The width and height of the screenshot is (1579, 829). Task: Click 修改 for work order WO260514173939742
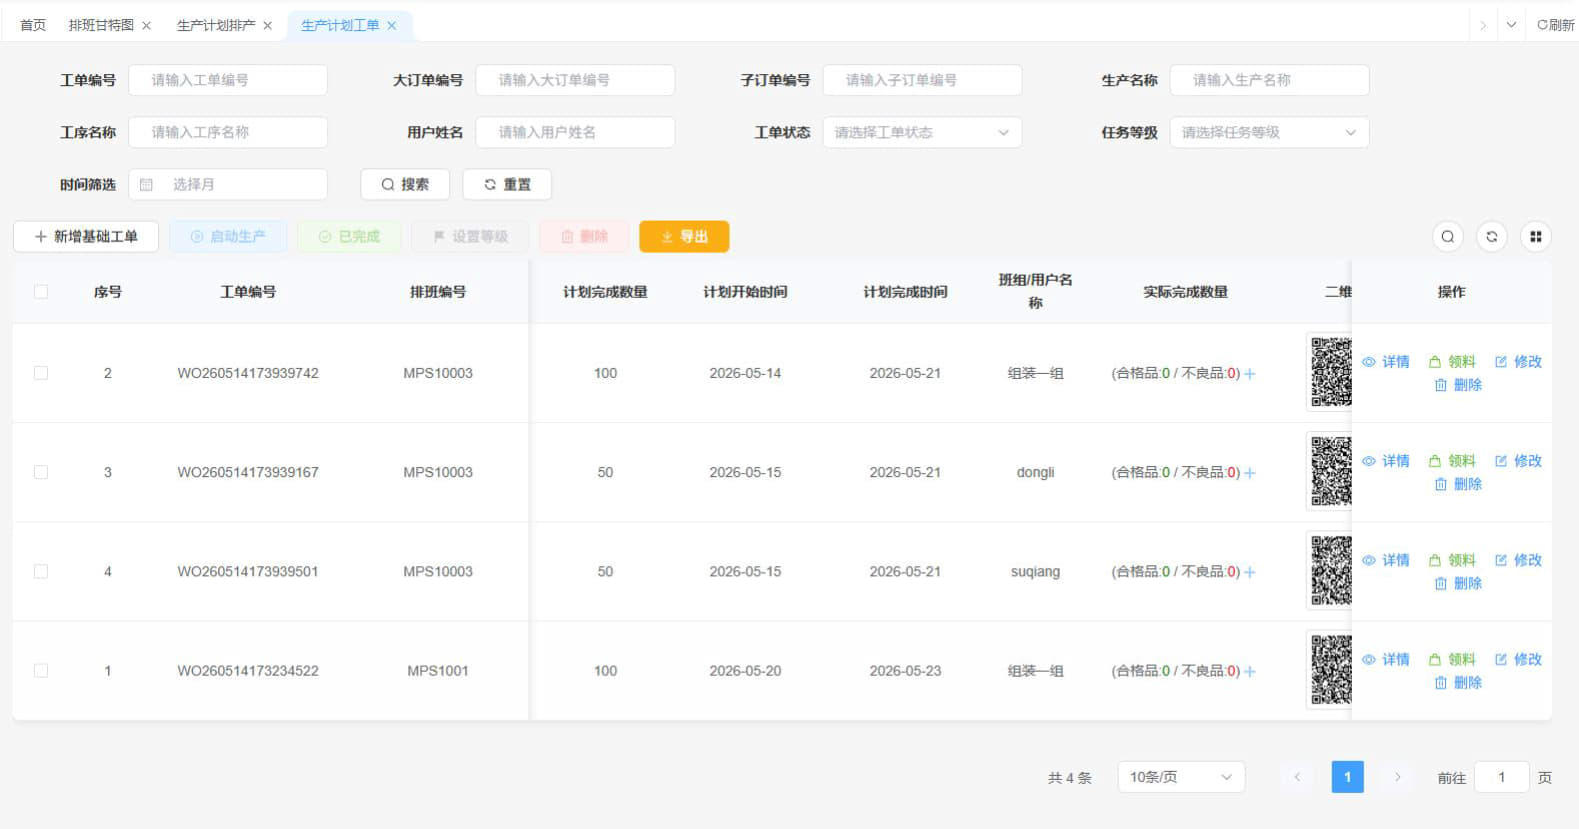click(1518, 362)
